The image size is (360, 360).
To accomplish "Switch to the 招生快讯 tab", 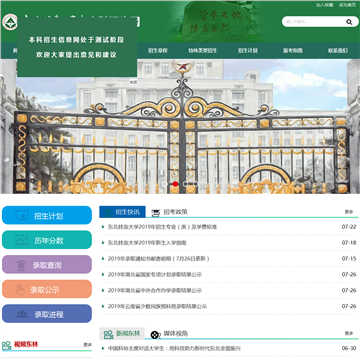I will point(122,212).
